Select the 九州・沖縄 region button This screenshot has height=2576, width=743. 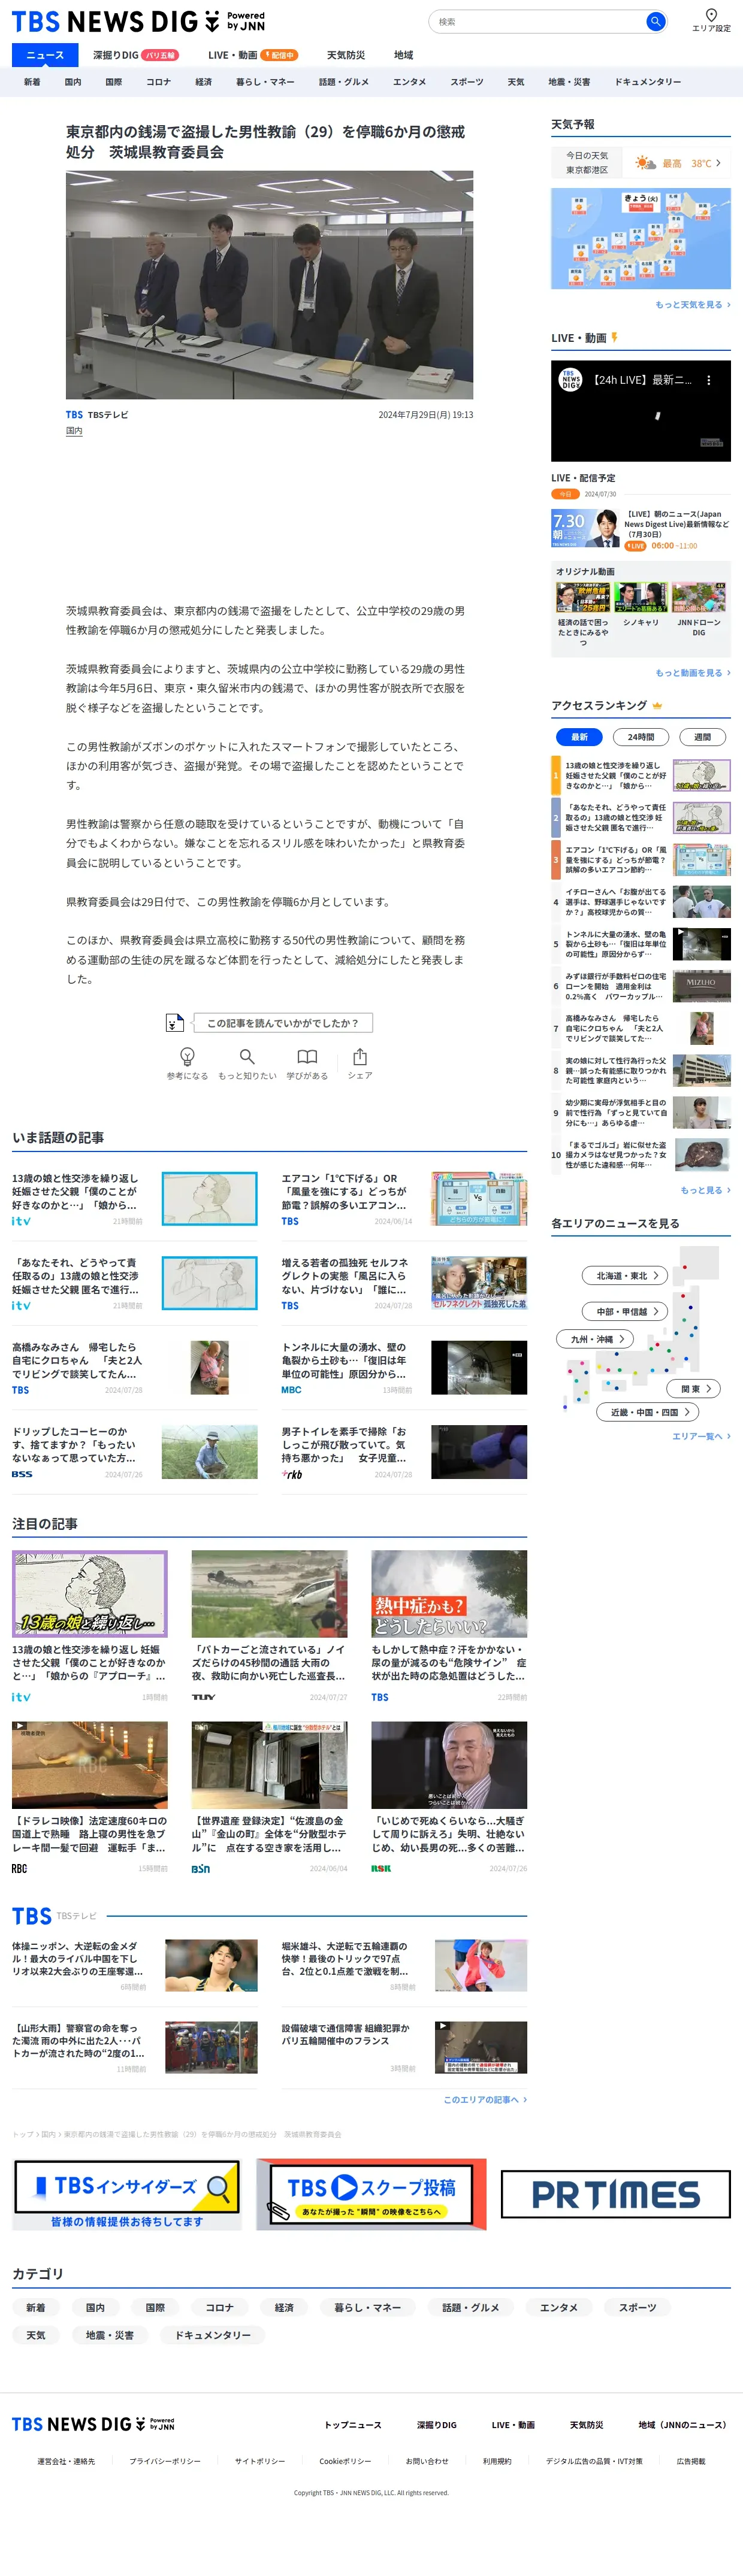tap(595, 1338)
